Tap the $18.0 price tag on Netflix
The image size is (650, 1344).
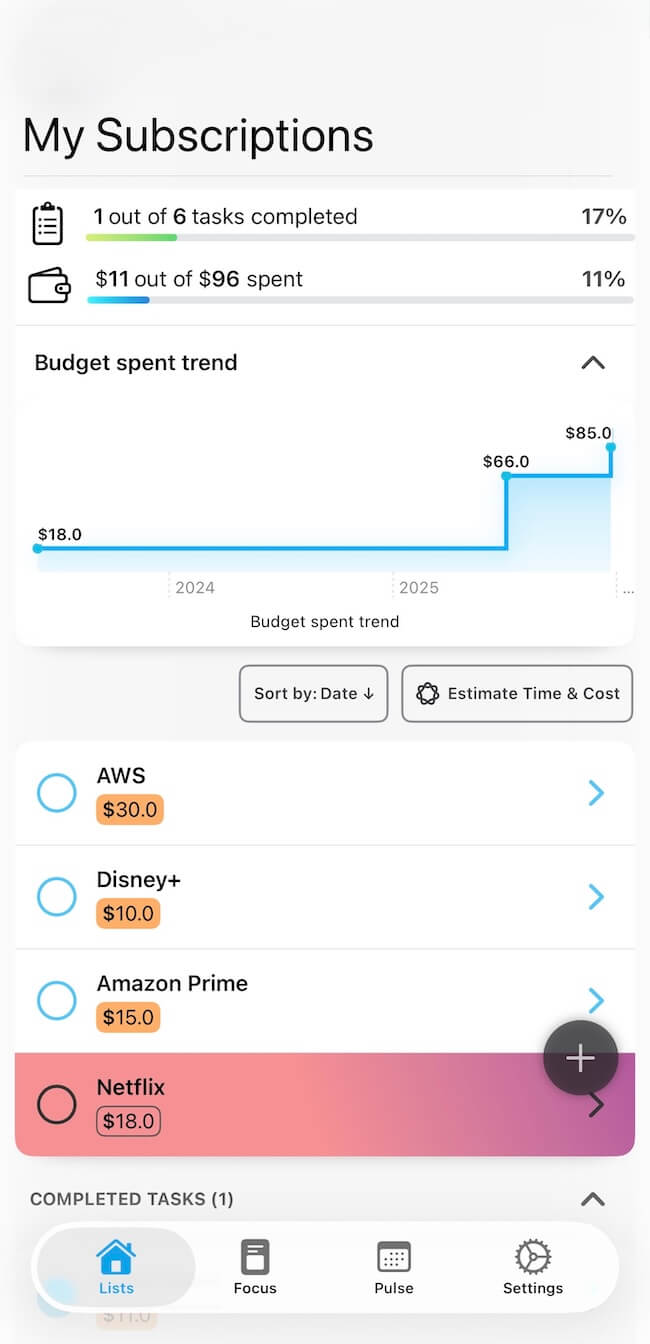129,1121
